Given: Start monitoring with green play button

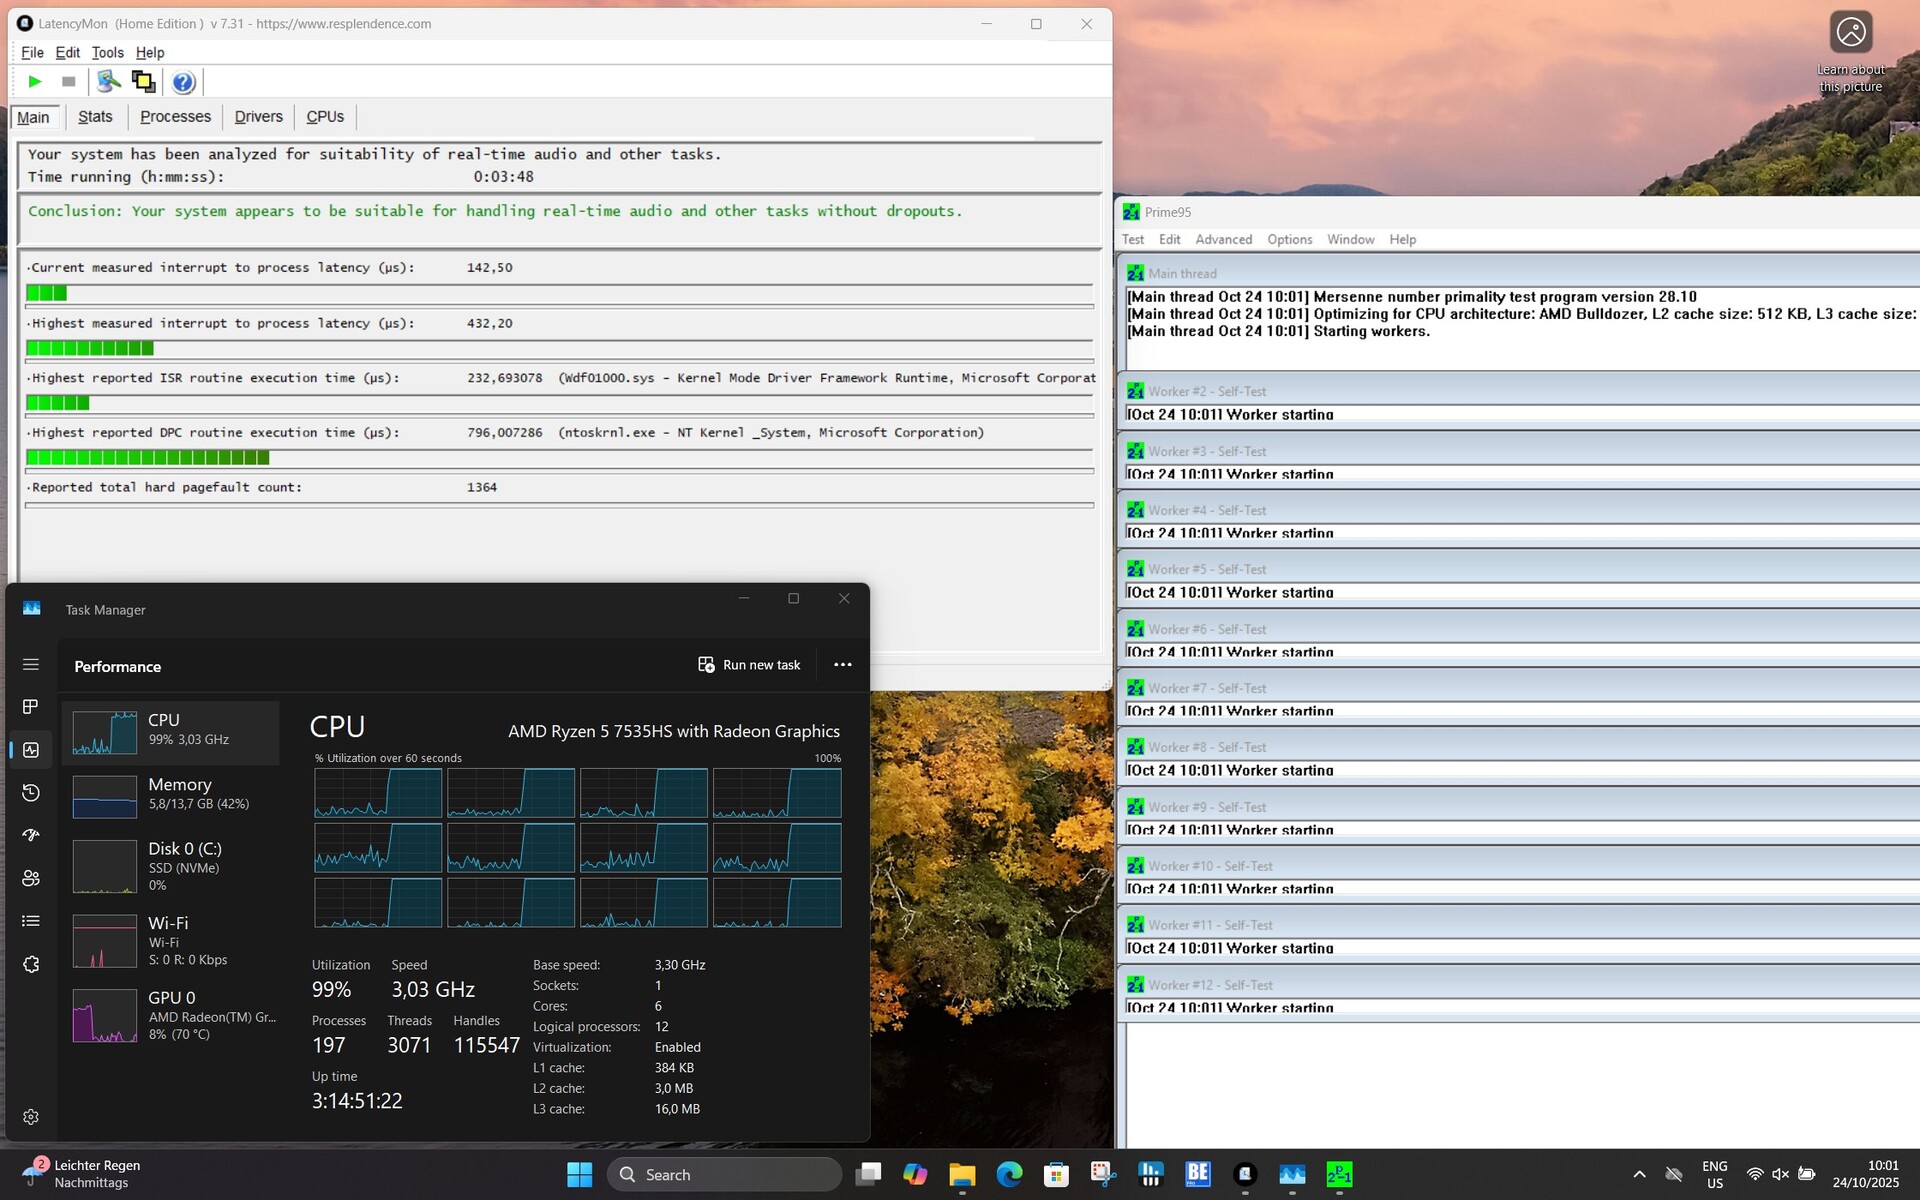Looking at the screenshot, I should pos(35,82).
